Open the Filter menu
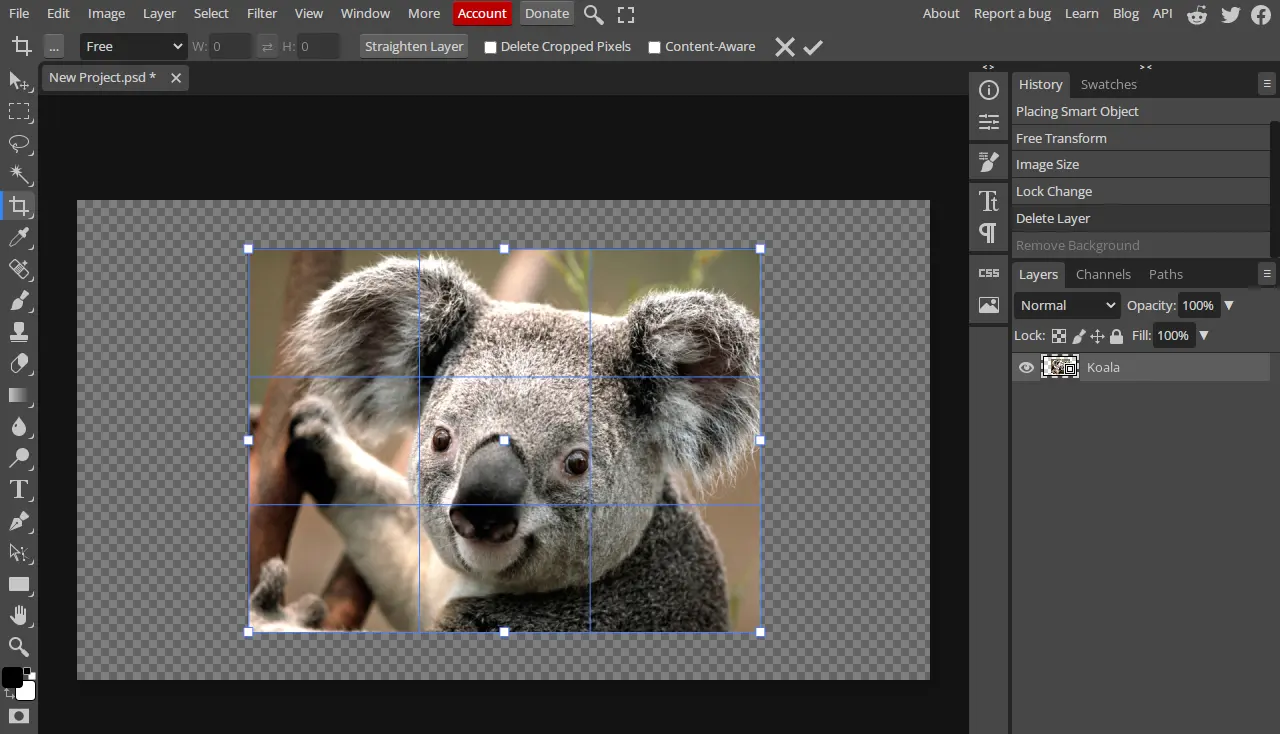The height and width of the screenshot is (734, 1280). pos(262,14)
